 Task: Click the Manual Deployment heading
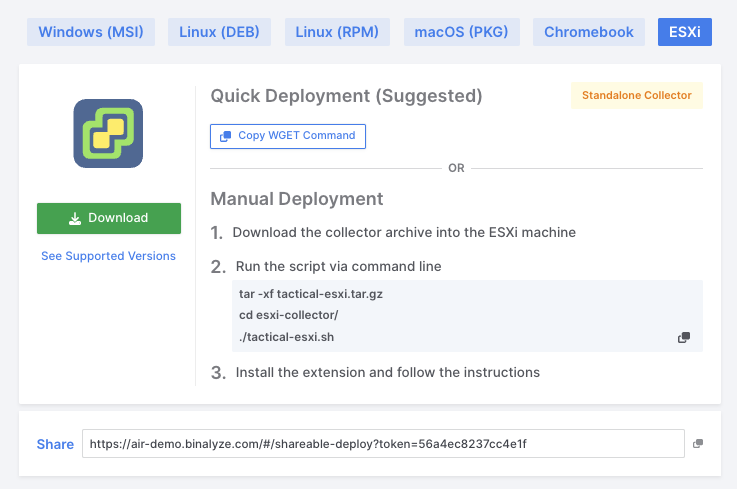(297, 199)
